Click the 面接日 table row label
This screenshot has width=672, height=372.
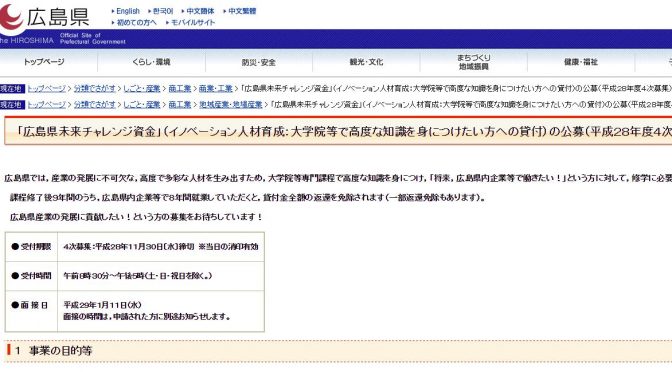click(31, 305)
